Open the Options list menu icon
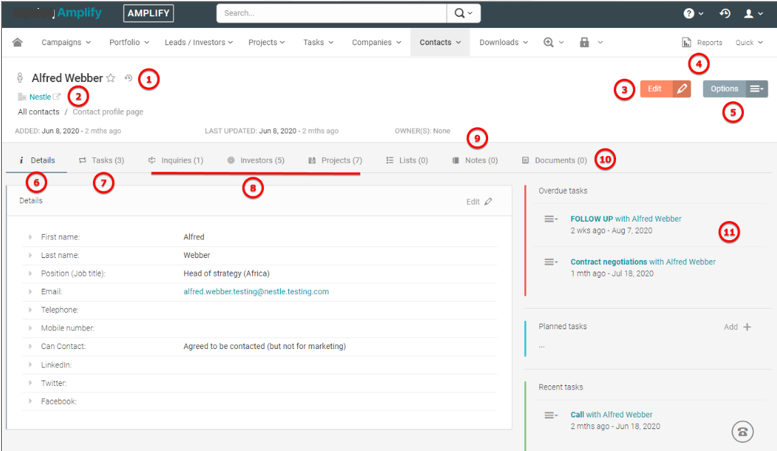The height and width of the screenshot is (451, 777). (756, 89)
